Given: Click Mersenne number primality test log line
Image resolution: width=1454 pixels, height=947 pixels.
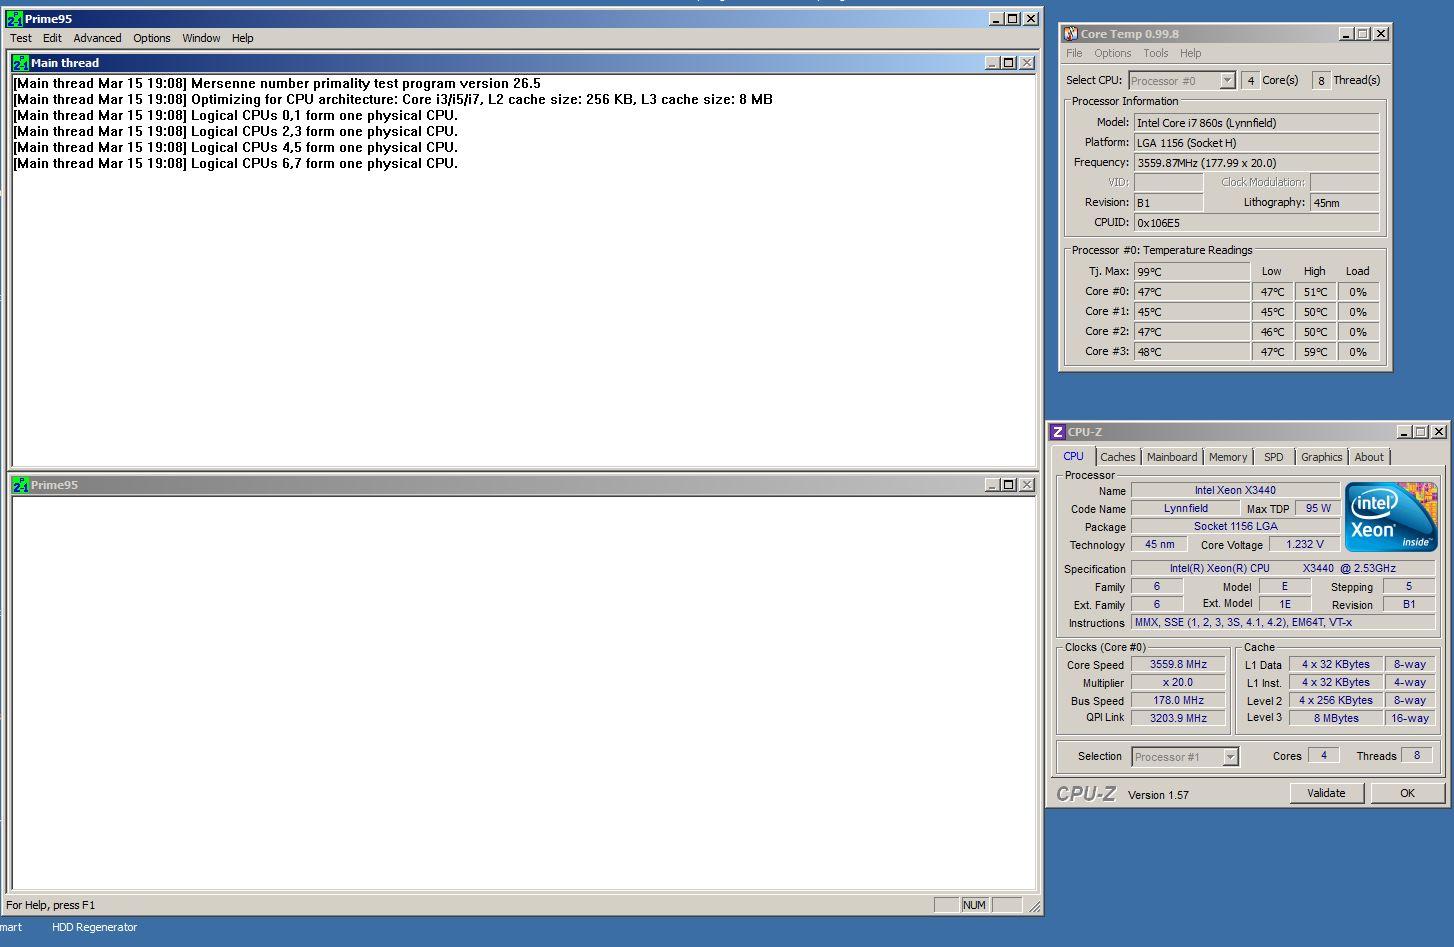Looking at the screenshot, I should tap(277, 83).
